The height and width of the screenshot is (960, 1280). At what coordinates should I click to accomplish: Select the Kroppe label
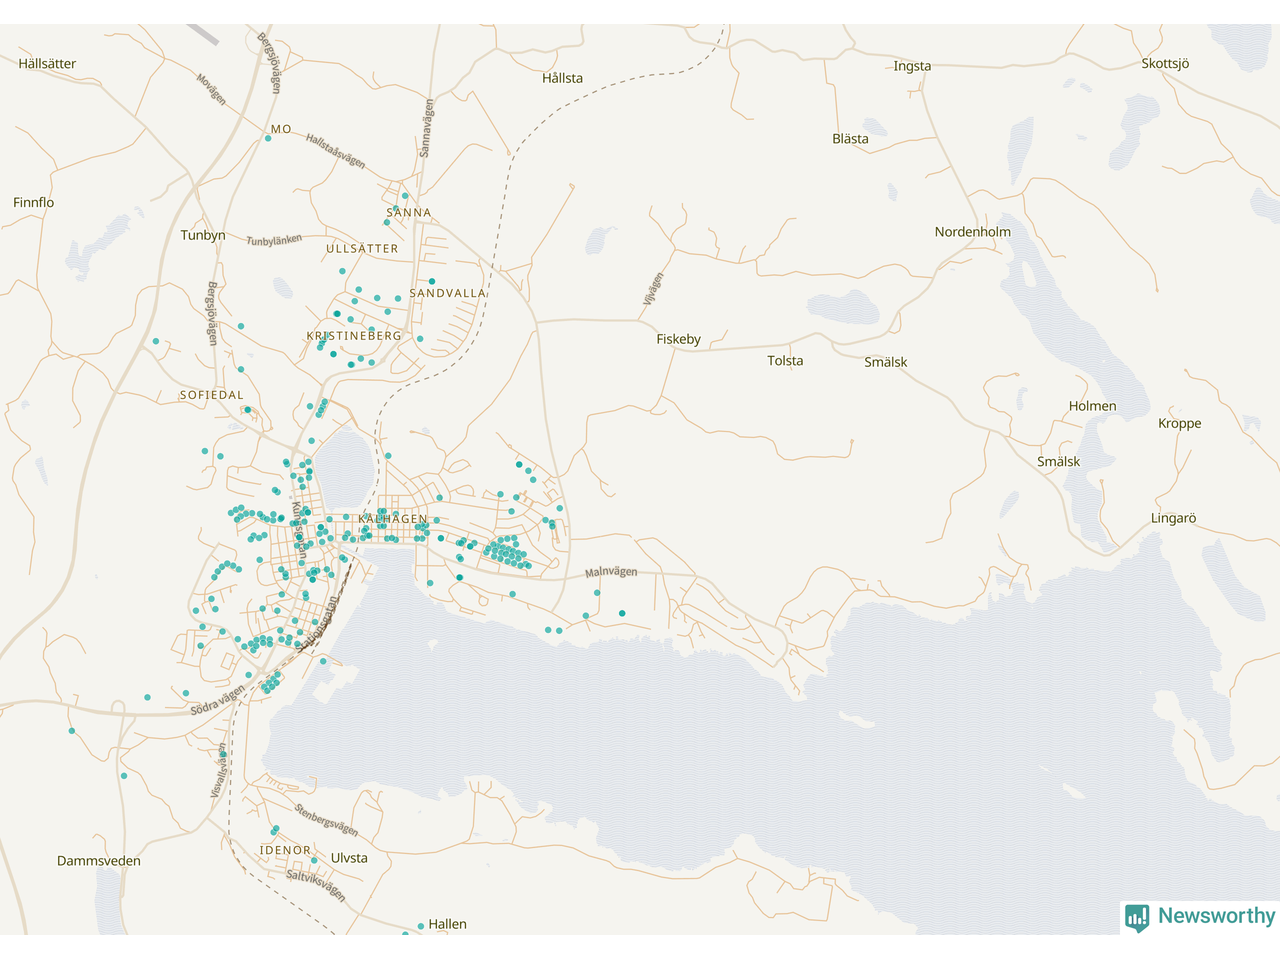pyautogui.click(x=1179, y=424)
